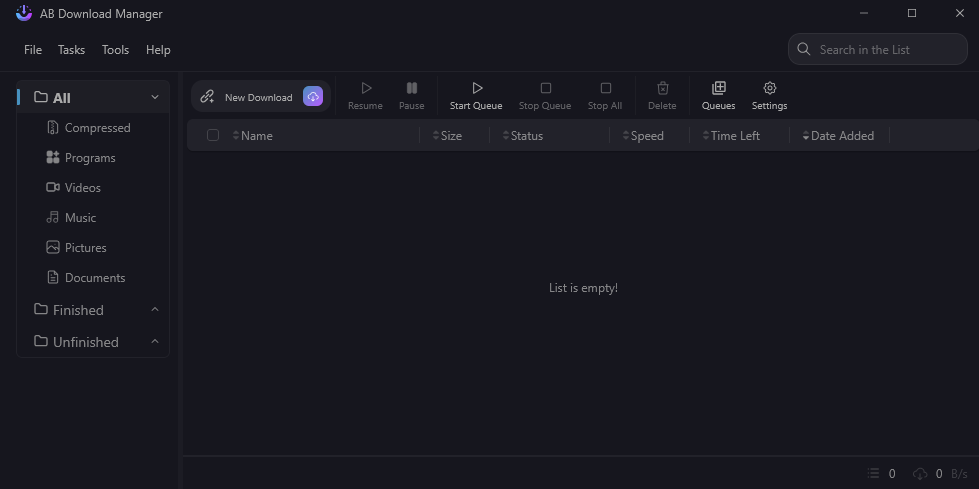Click the Stop Queue icon

pyautogui.click(x=545, y=89)
